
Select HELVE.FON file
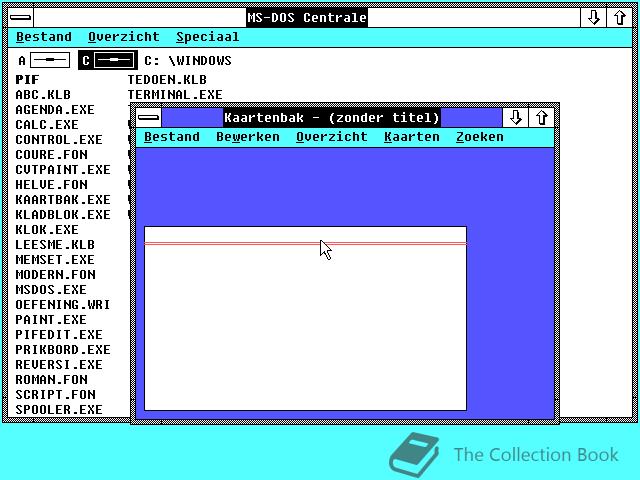(x=51, y=185)
